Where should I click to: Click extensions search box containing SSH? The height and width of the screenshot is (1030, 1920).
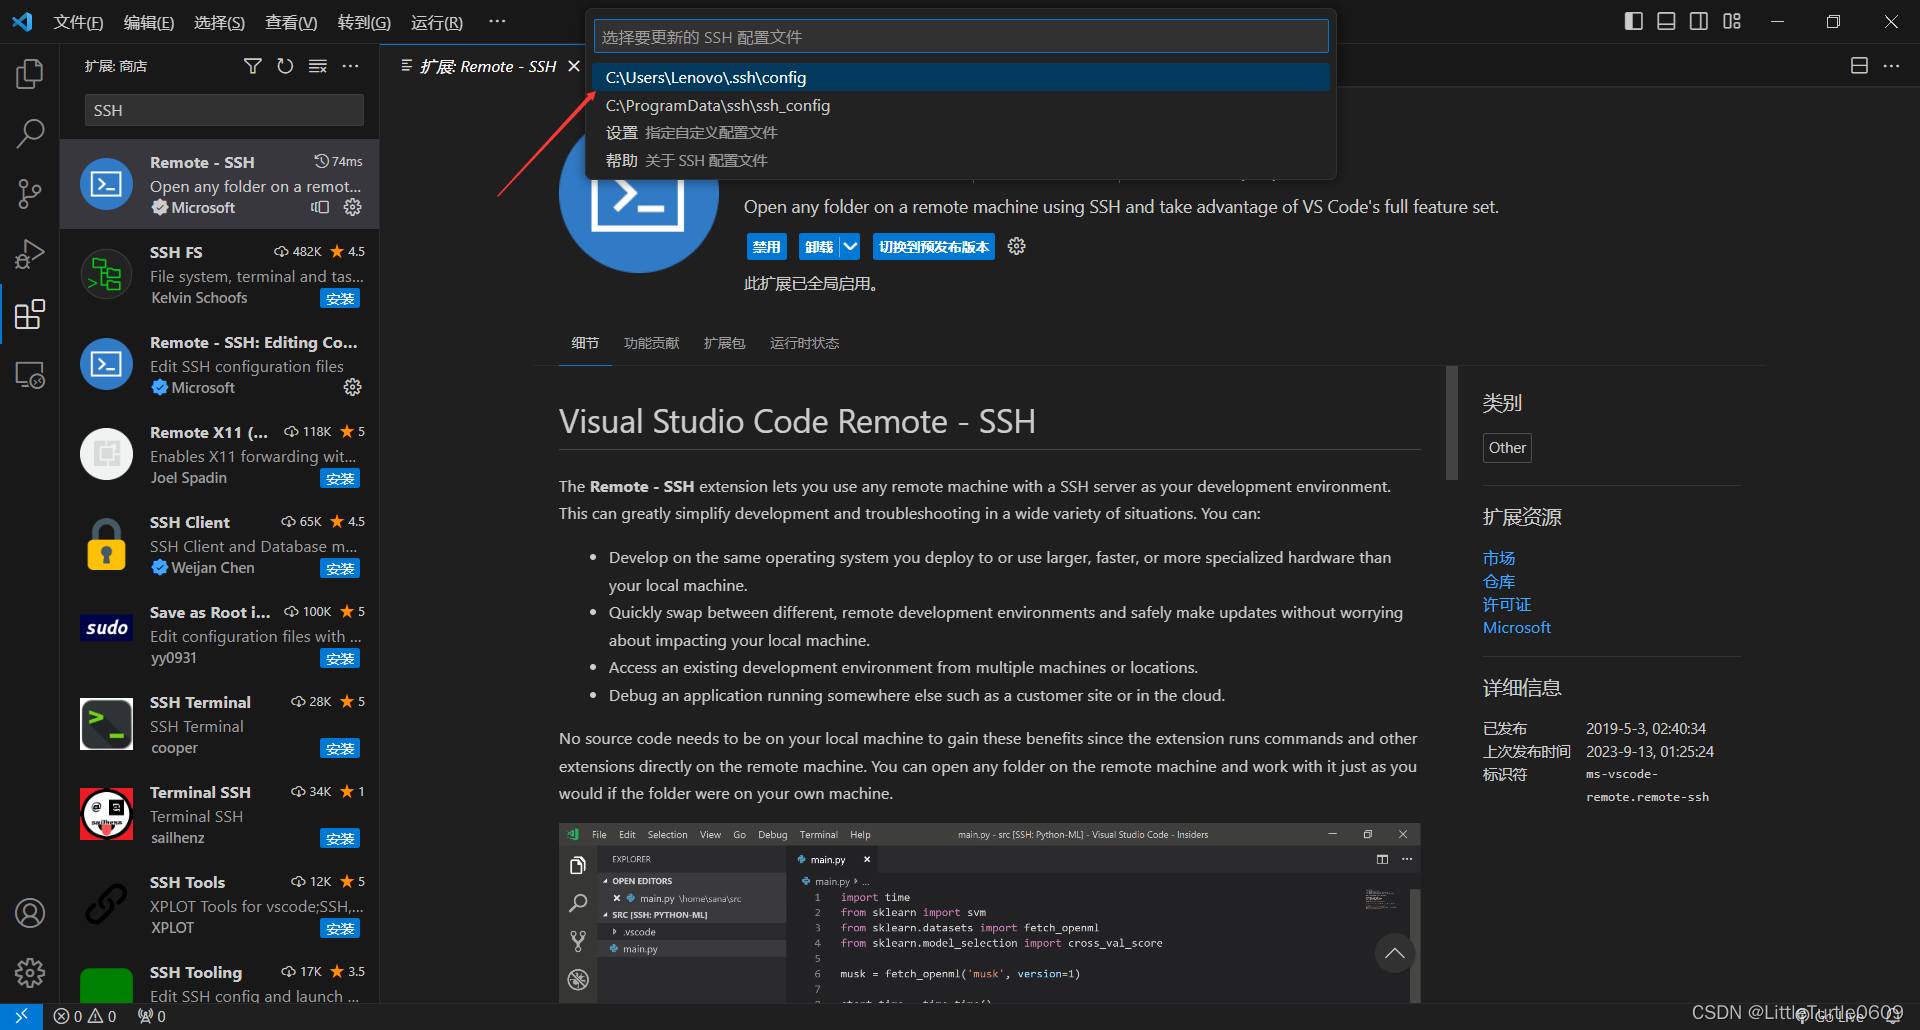coord(224,110)
